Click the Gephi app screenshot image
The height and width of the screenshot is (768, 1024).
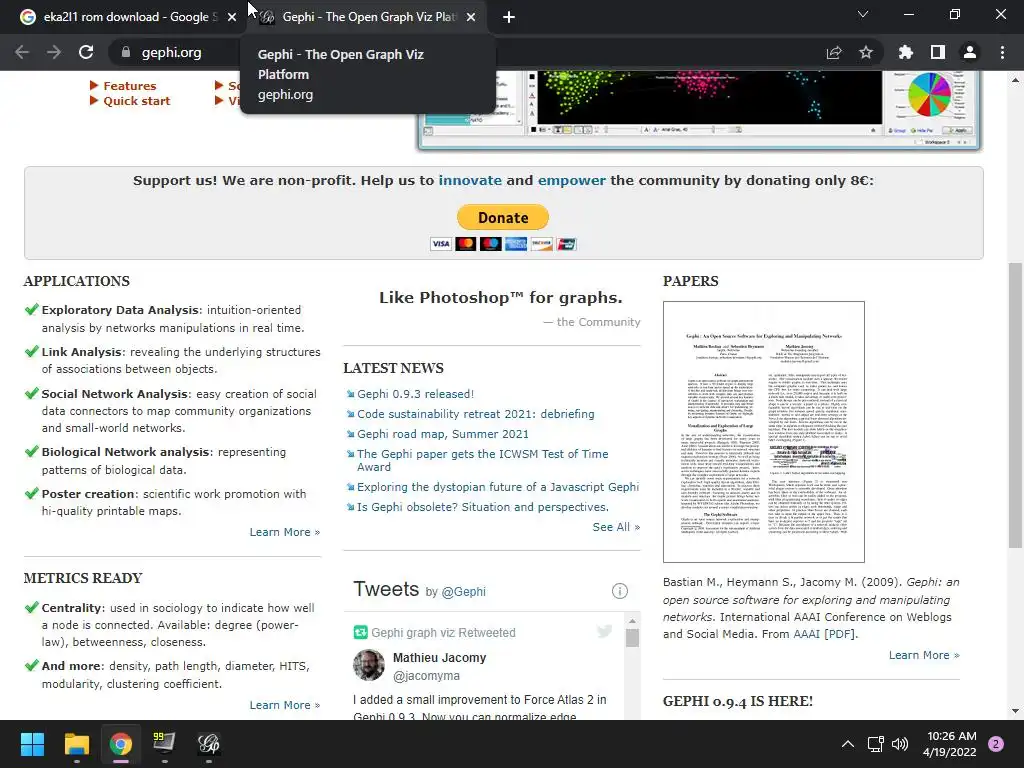click(699, 110)
